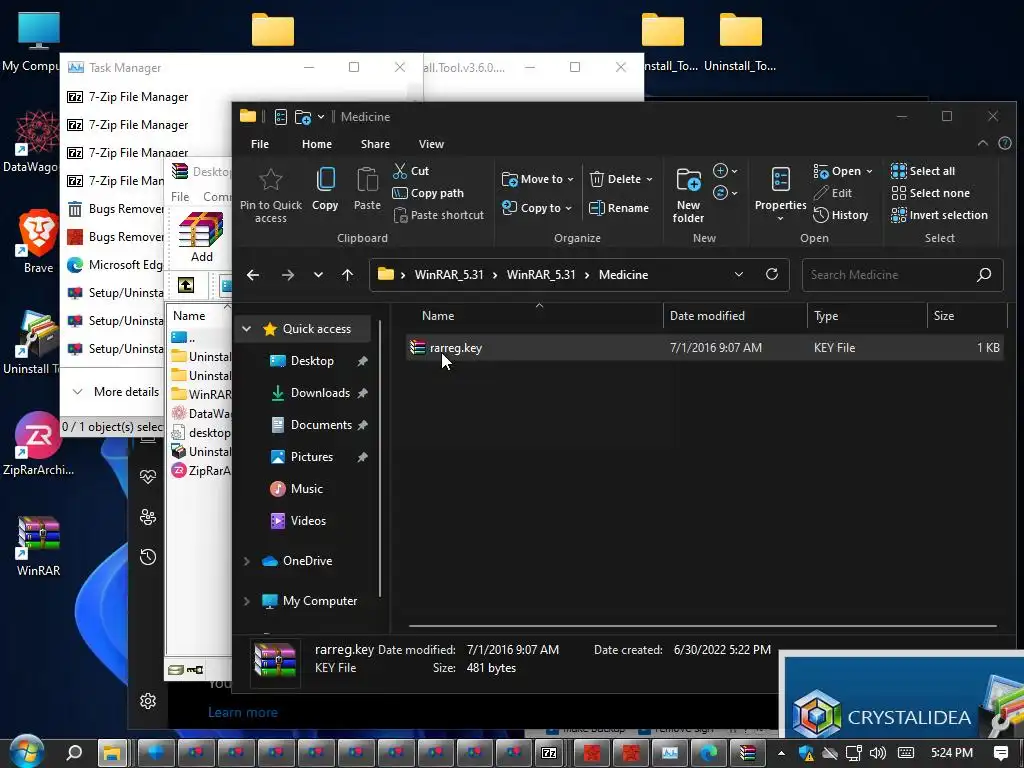Screen dimensions: 1024x768
Task: Click the Add button in WinRAR
Action: tap(201, 237)
